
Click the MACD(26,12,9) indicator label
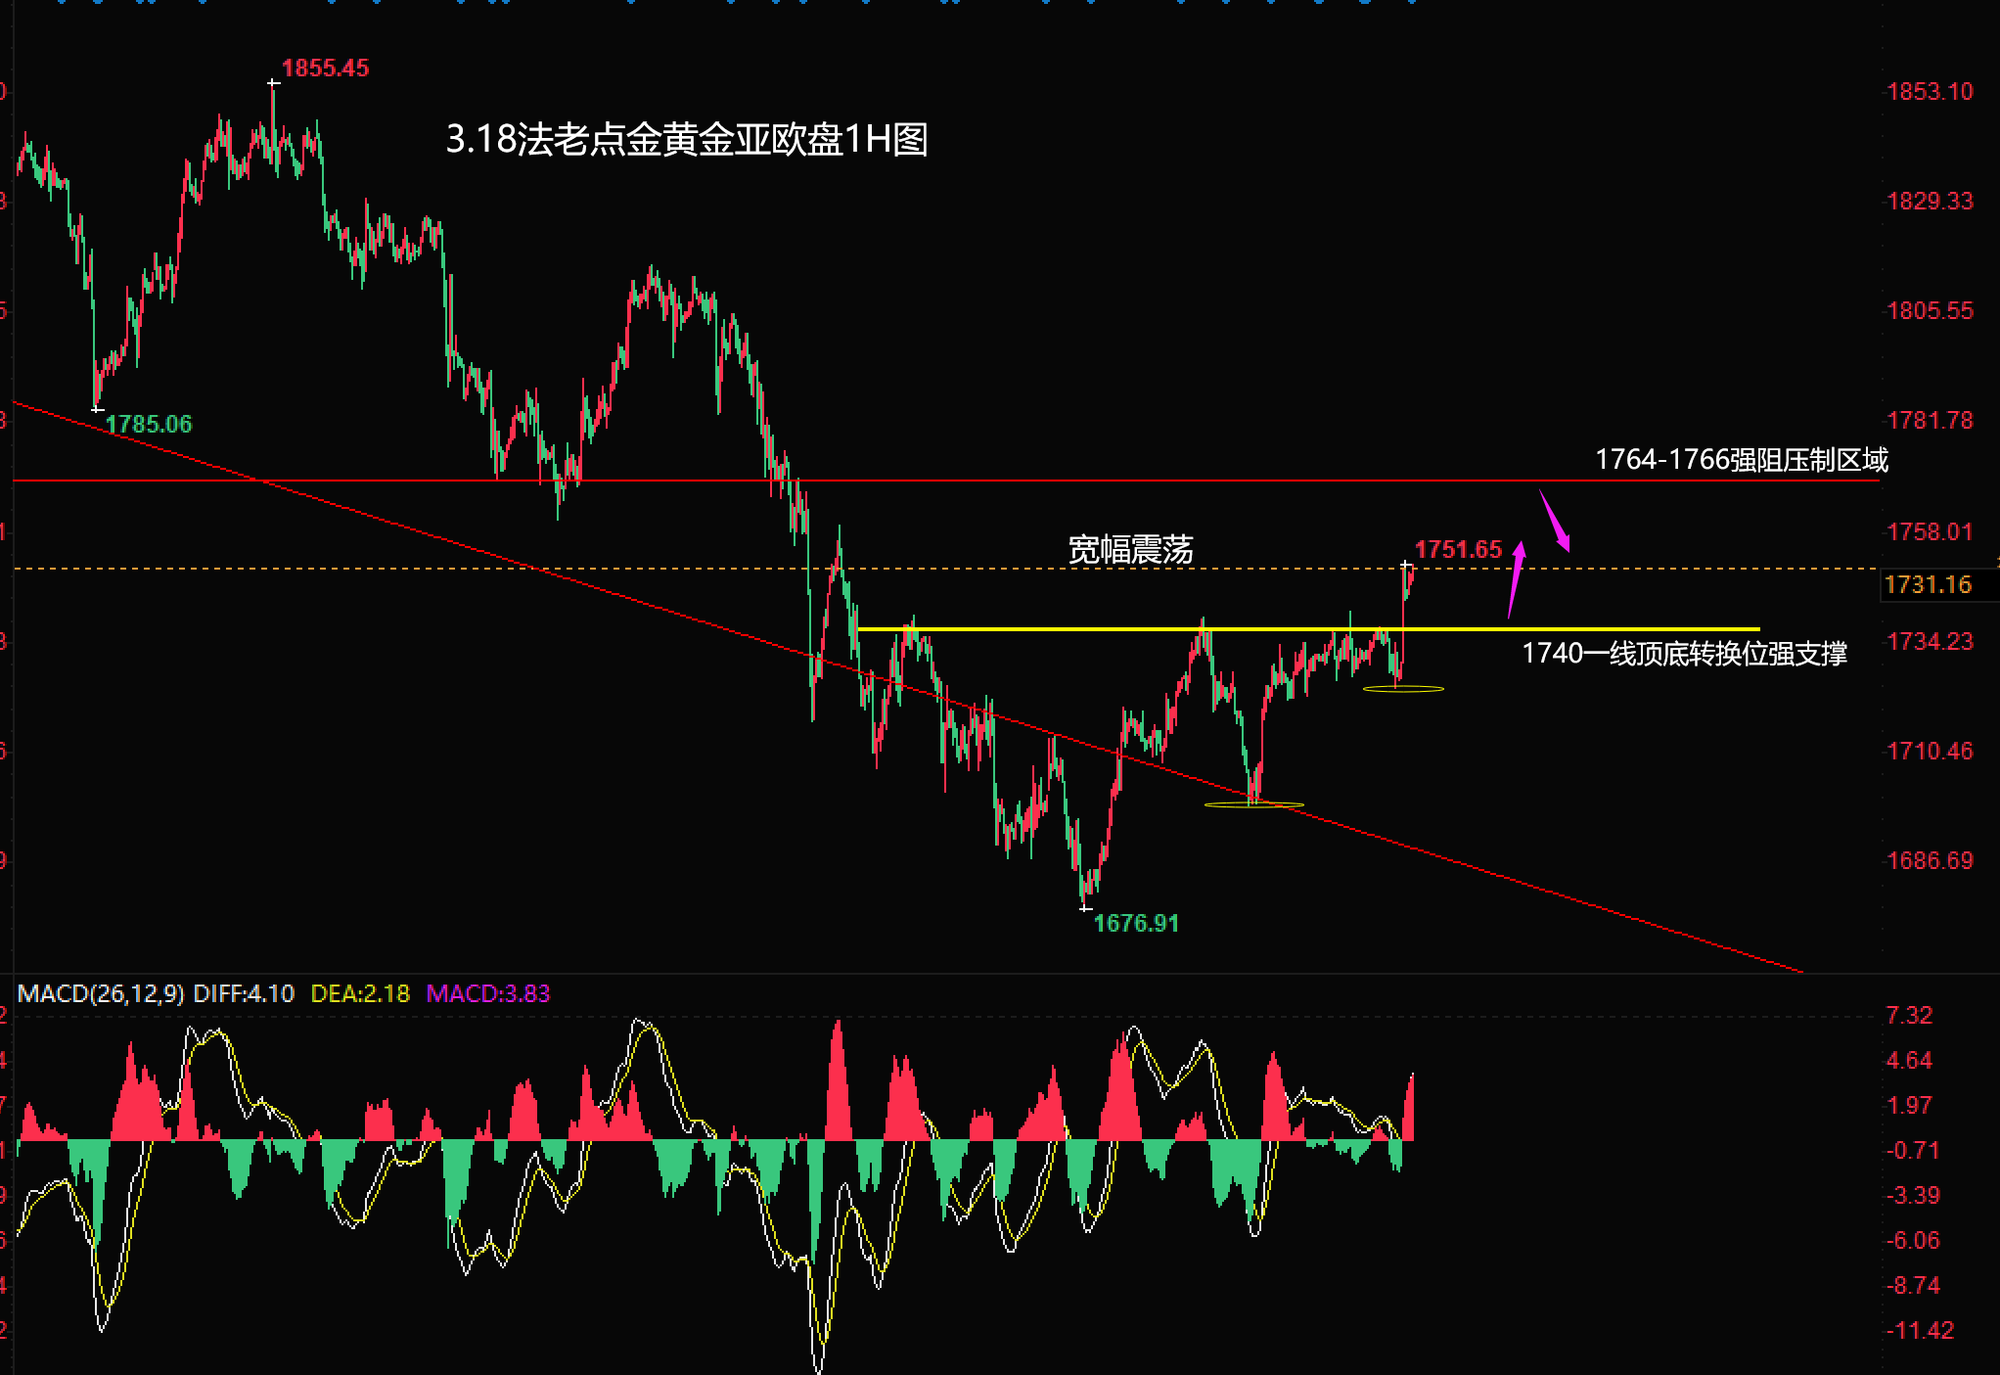click(x=100, y=993)
